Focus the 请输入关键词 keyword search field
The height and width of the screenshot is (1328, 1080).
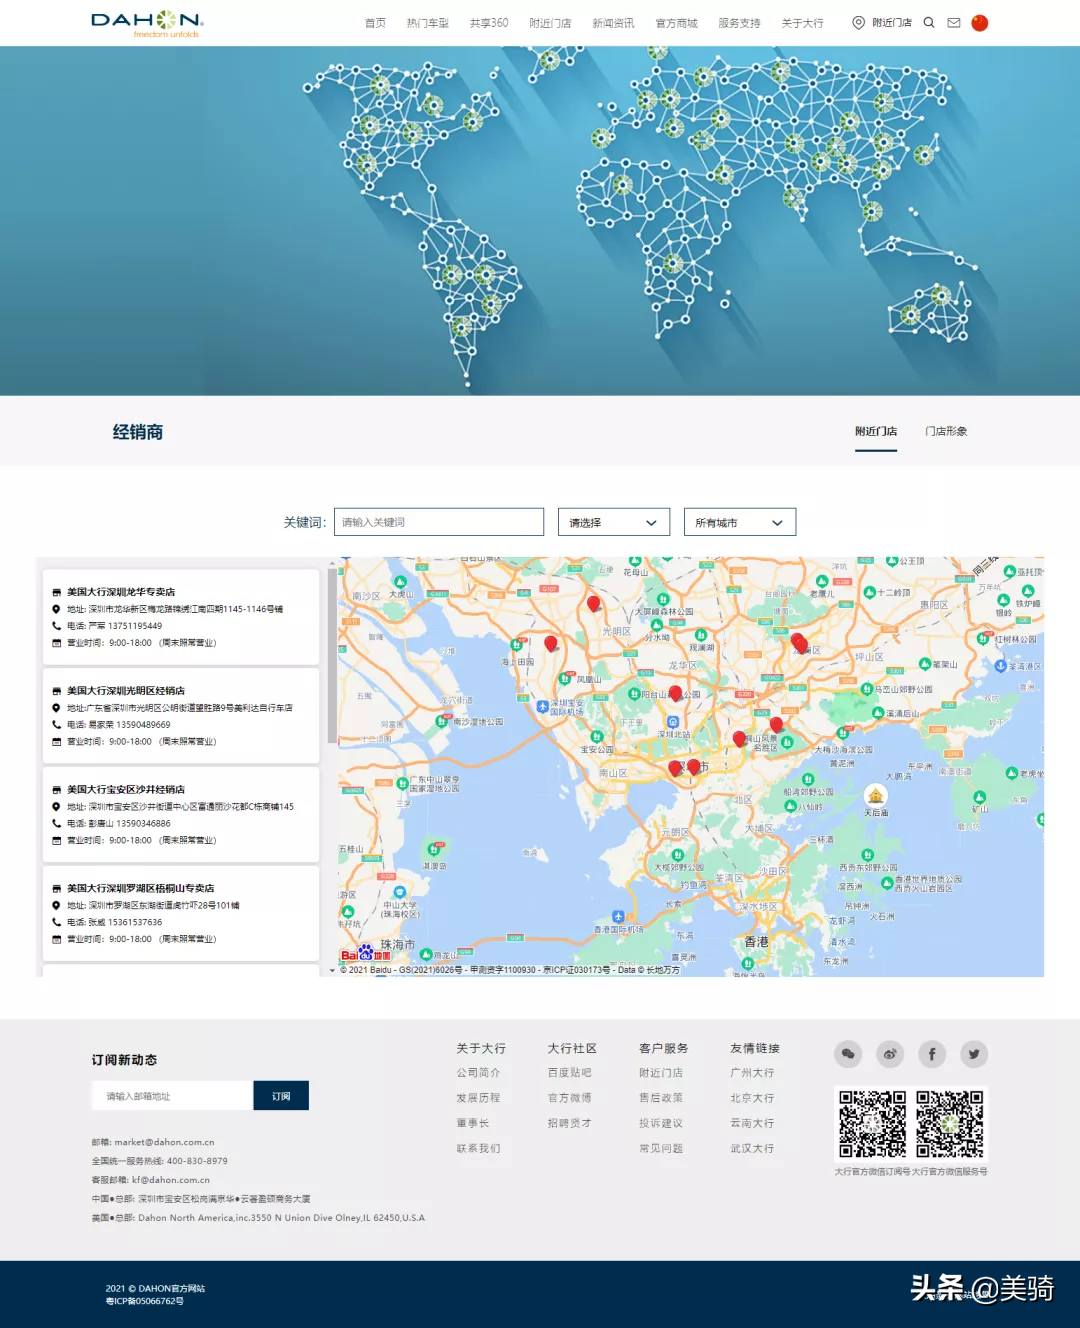click(439, 522)
